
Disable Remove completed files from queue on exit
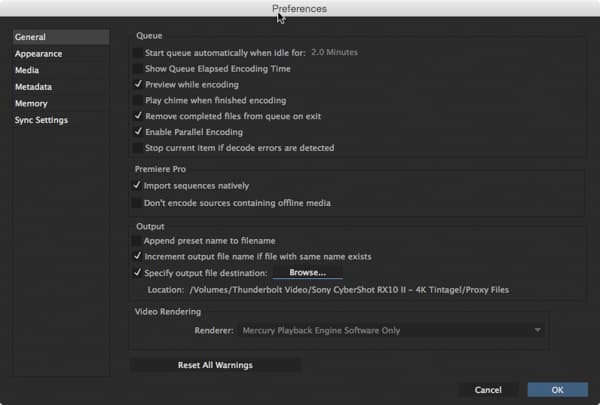coord(138,116)
